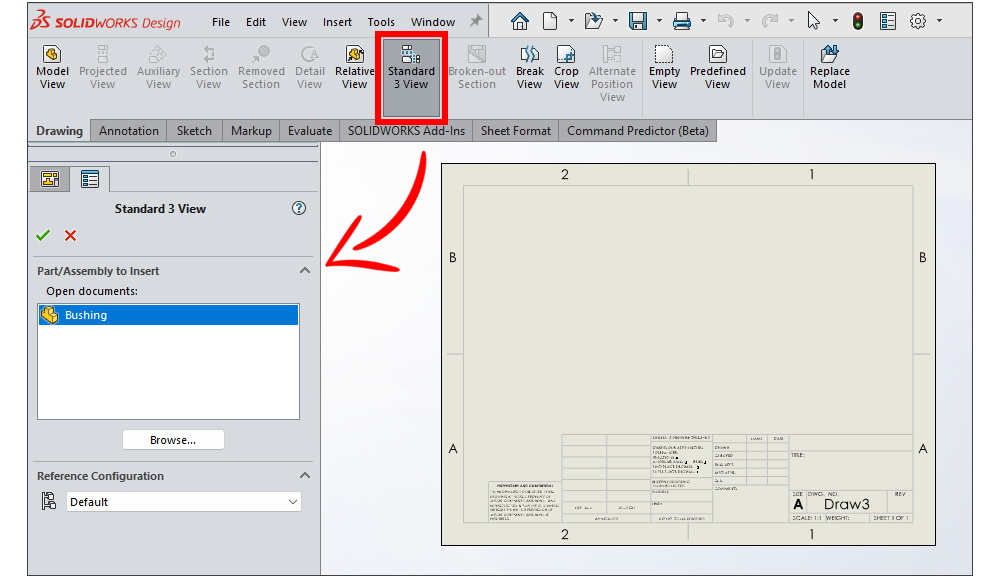Open the Command Predictor (Beta) tab

pyautogui.click(x=638, y=131)
